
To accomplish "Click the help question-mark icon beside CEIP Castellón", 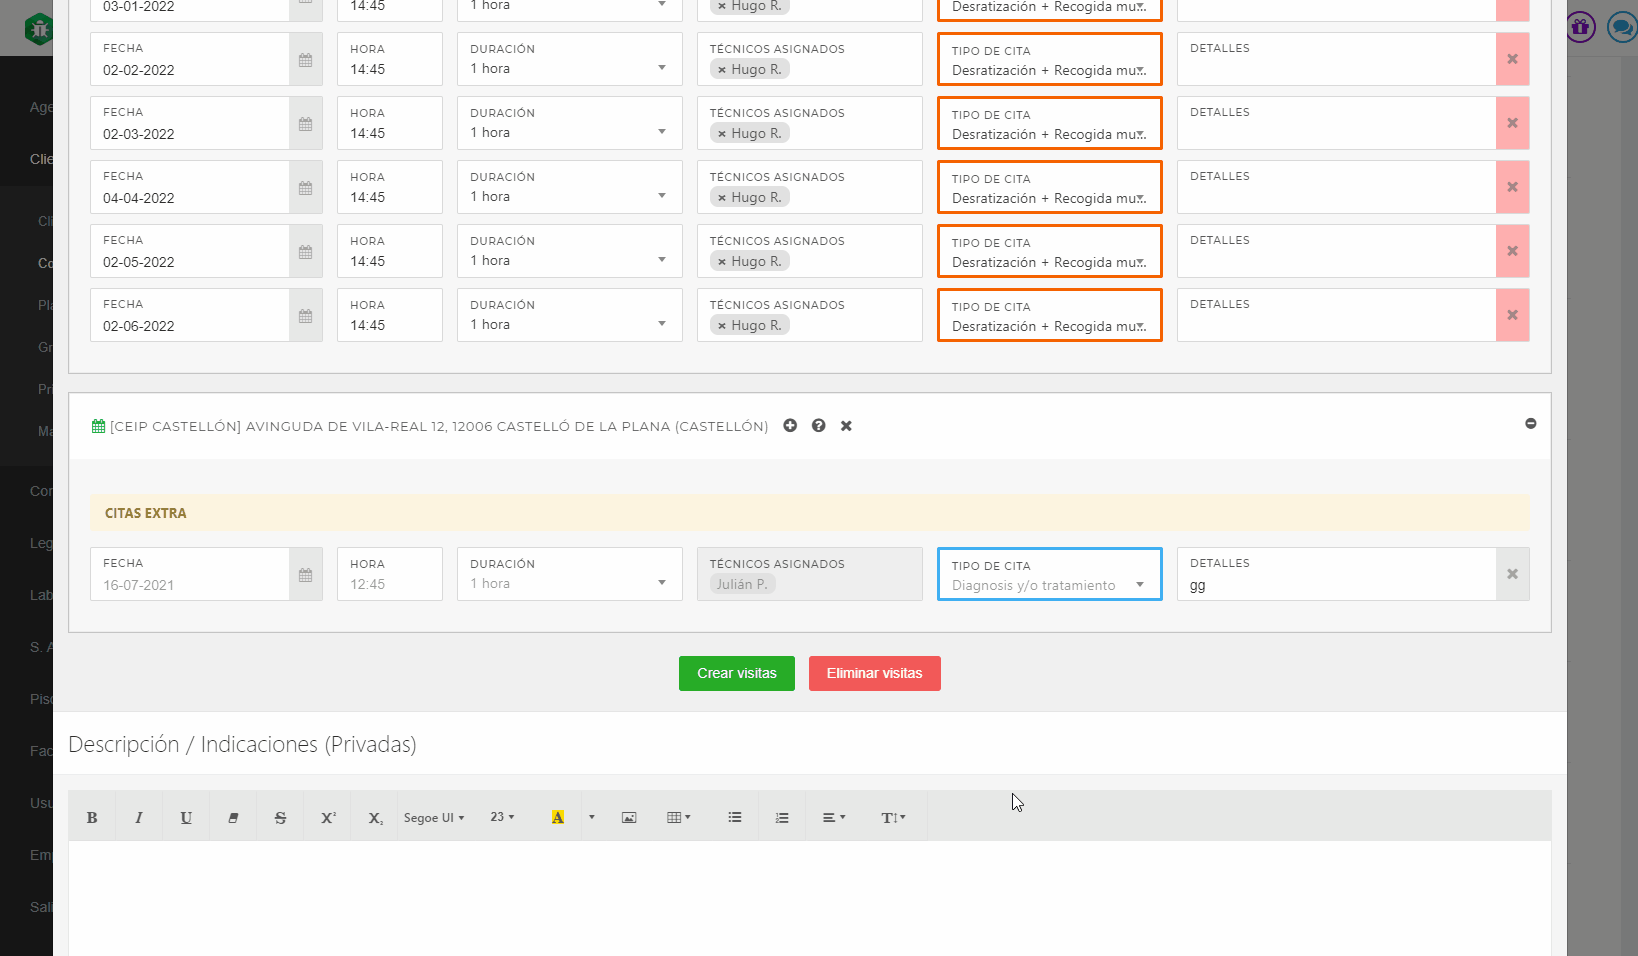I will (x=819, y=426).
